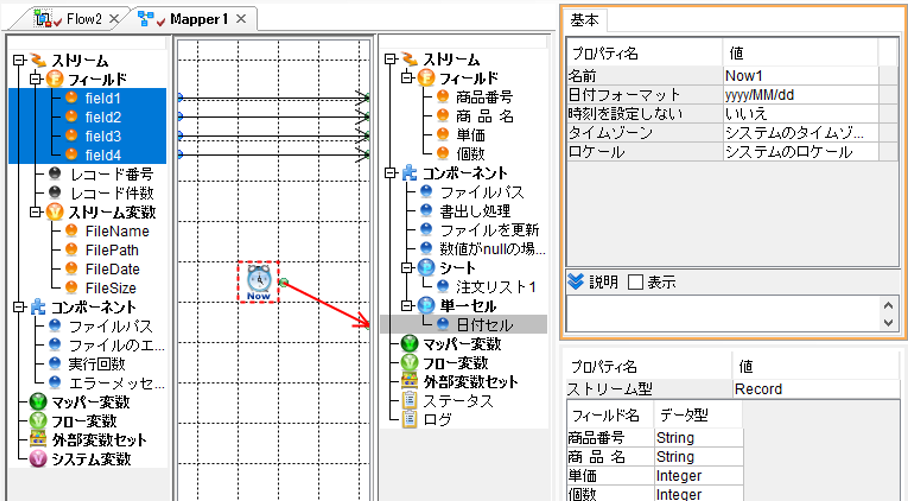
Task: Click the right フロー変数 green icon
Action: [x=409, y=363]
